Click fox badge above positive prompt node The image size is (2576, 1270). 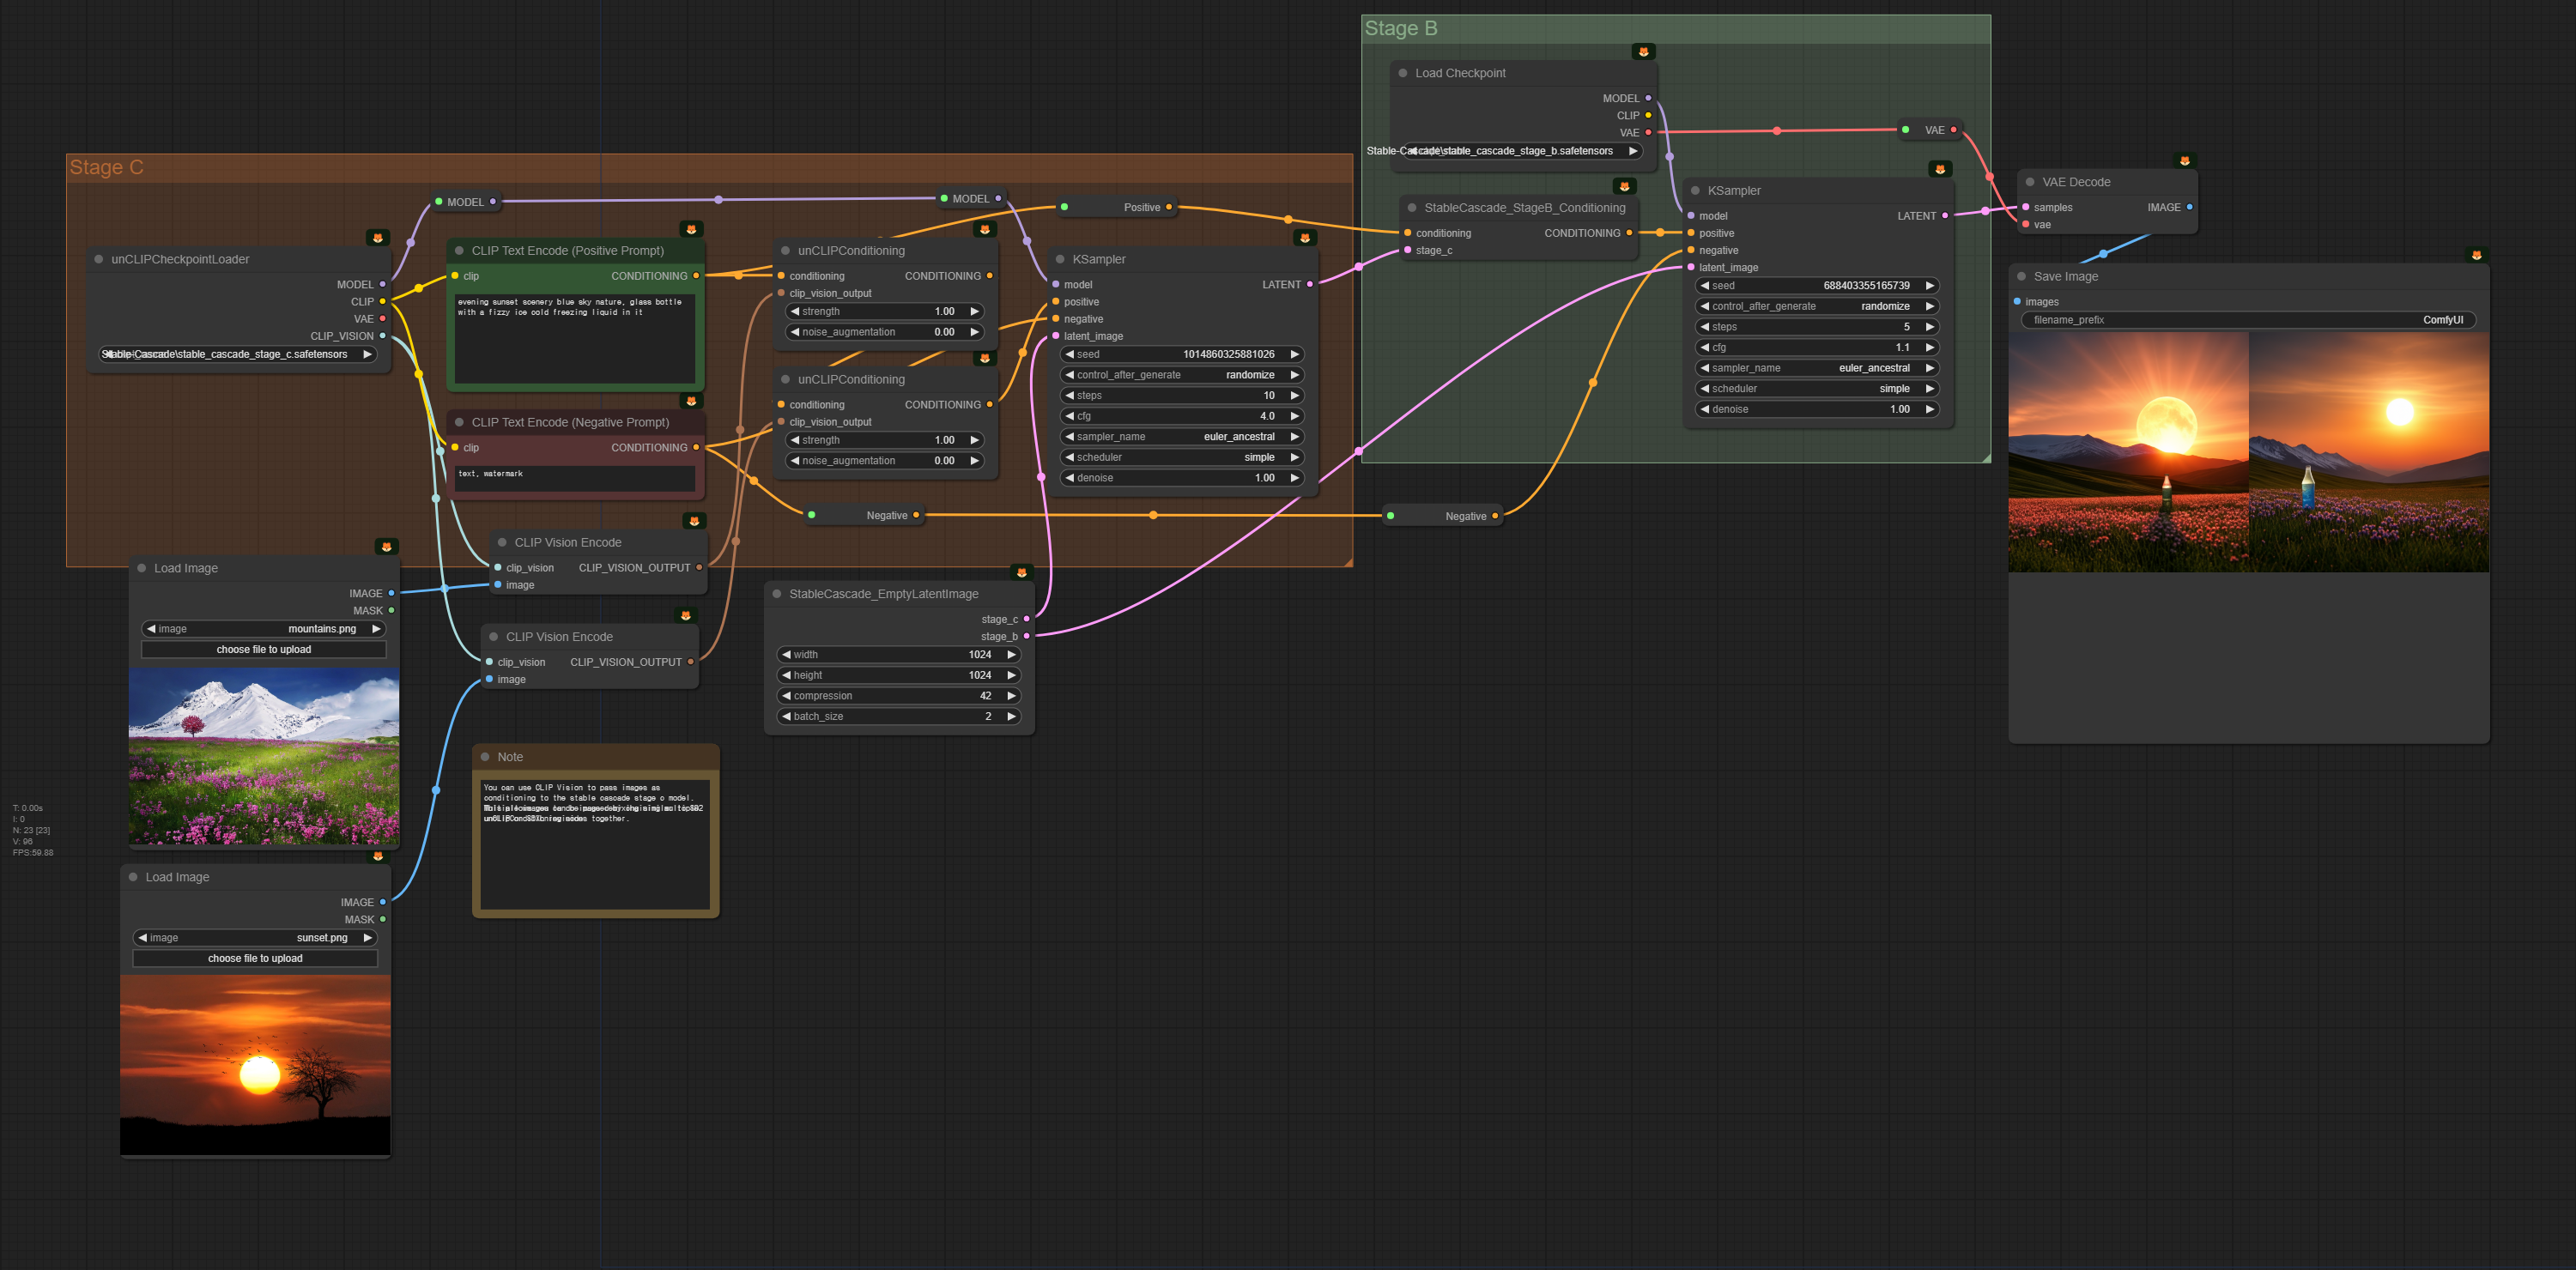click(x=690, y=229)
